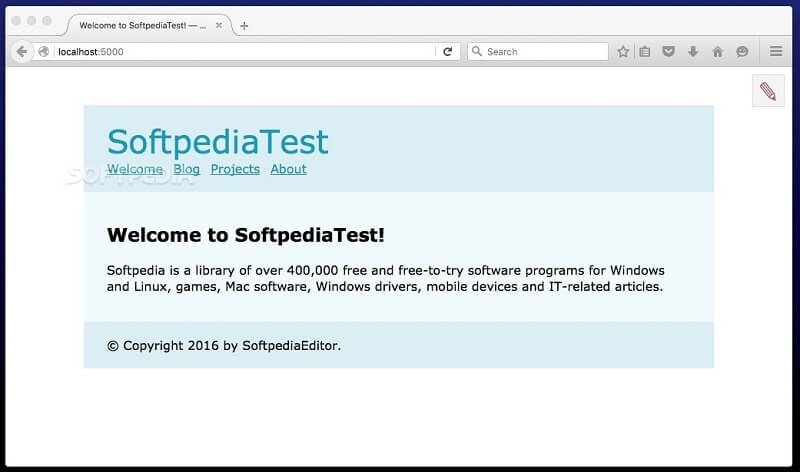The image size is (800, 472).
Task: Open the Projects navigation link
Action: [x=235, y=169]
